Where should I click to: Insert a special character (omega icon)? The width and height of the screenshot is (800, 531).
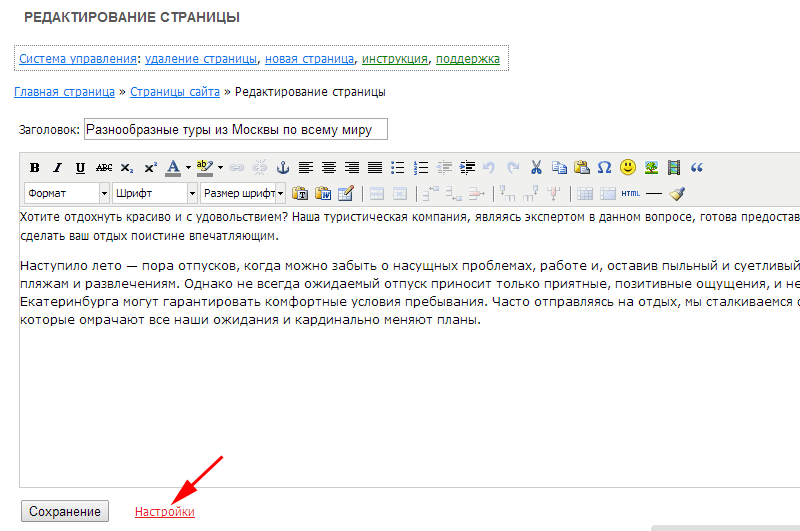pos(604,168)
